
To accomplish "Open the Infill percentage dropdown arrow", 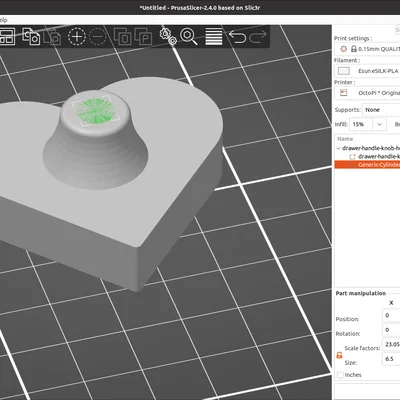I will (379, 124).
